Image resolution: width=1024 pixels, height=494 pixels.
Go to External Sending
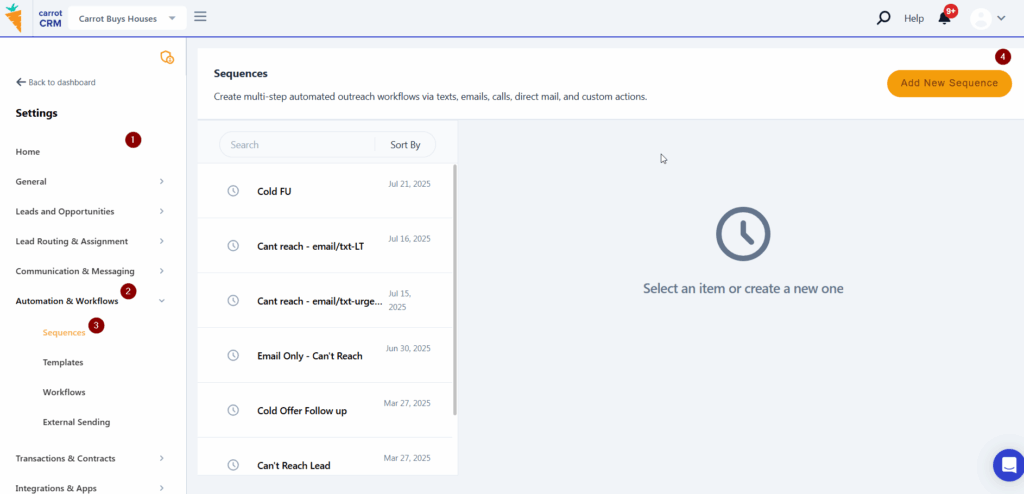76,423
